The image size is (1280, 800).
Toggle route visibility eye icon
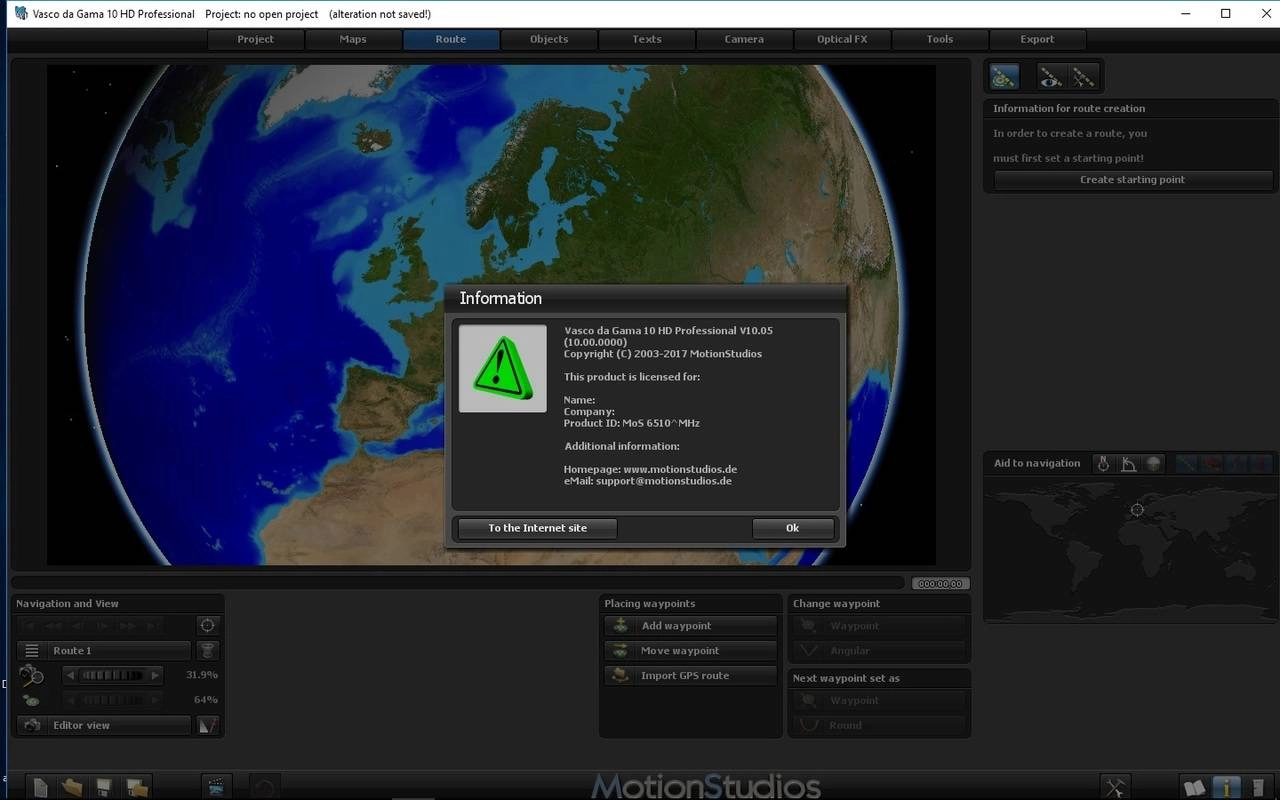click(x=1050, y=76)
